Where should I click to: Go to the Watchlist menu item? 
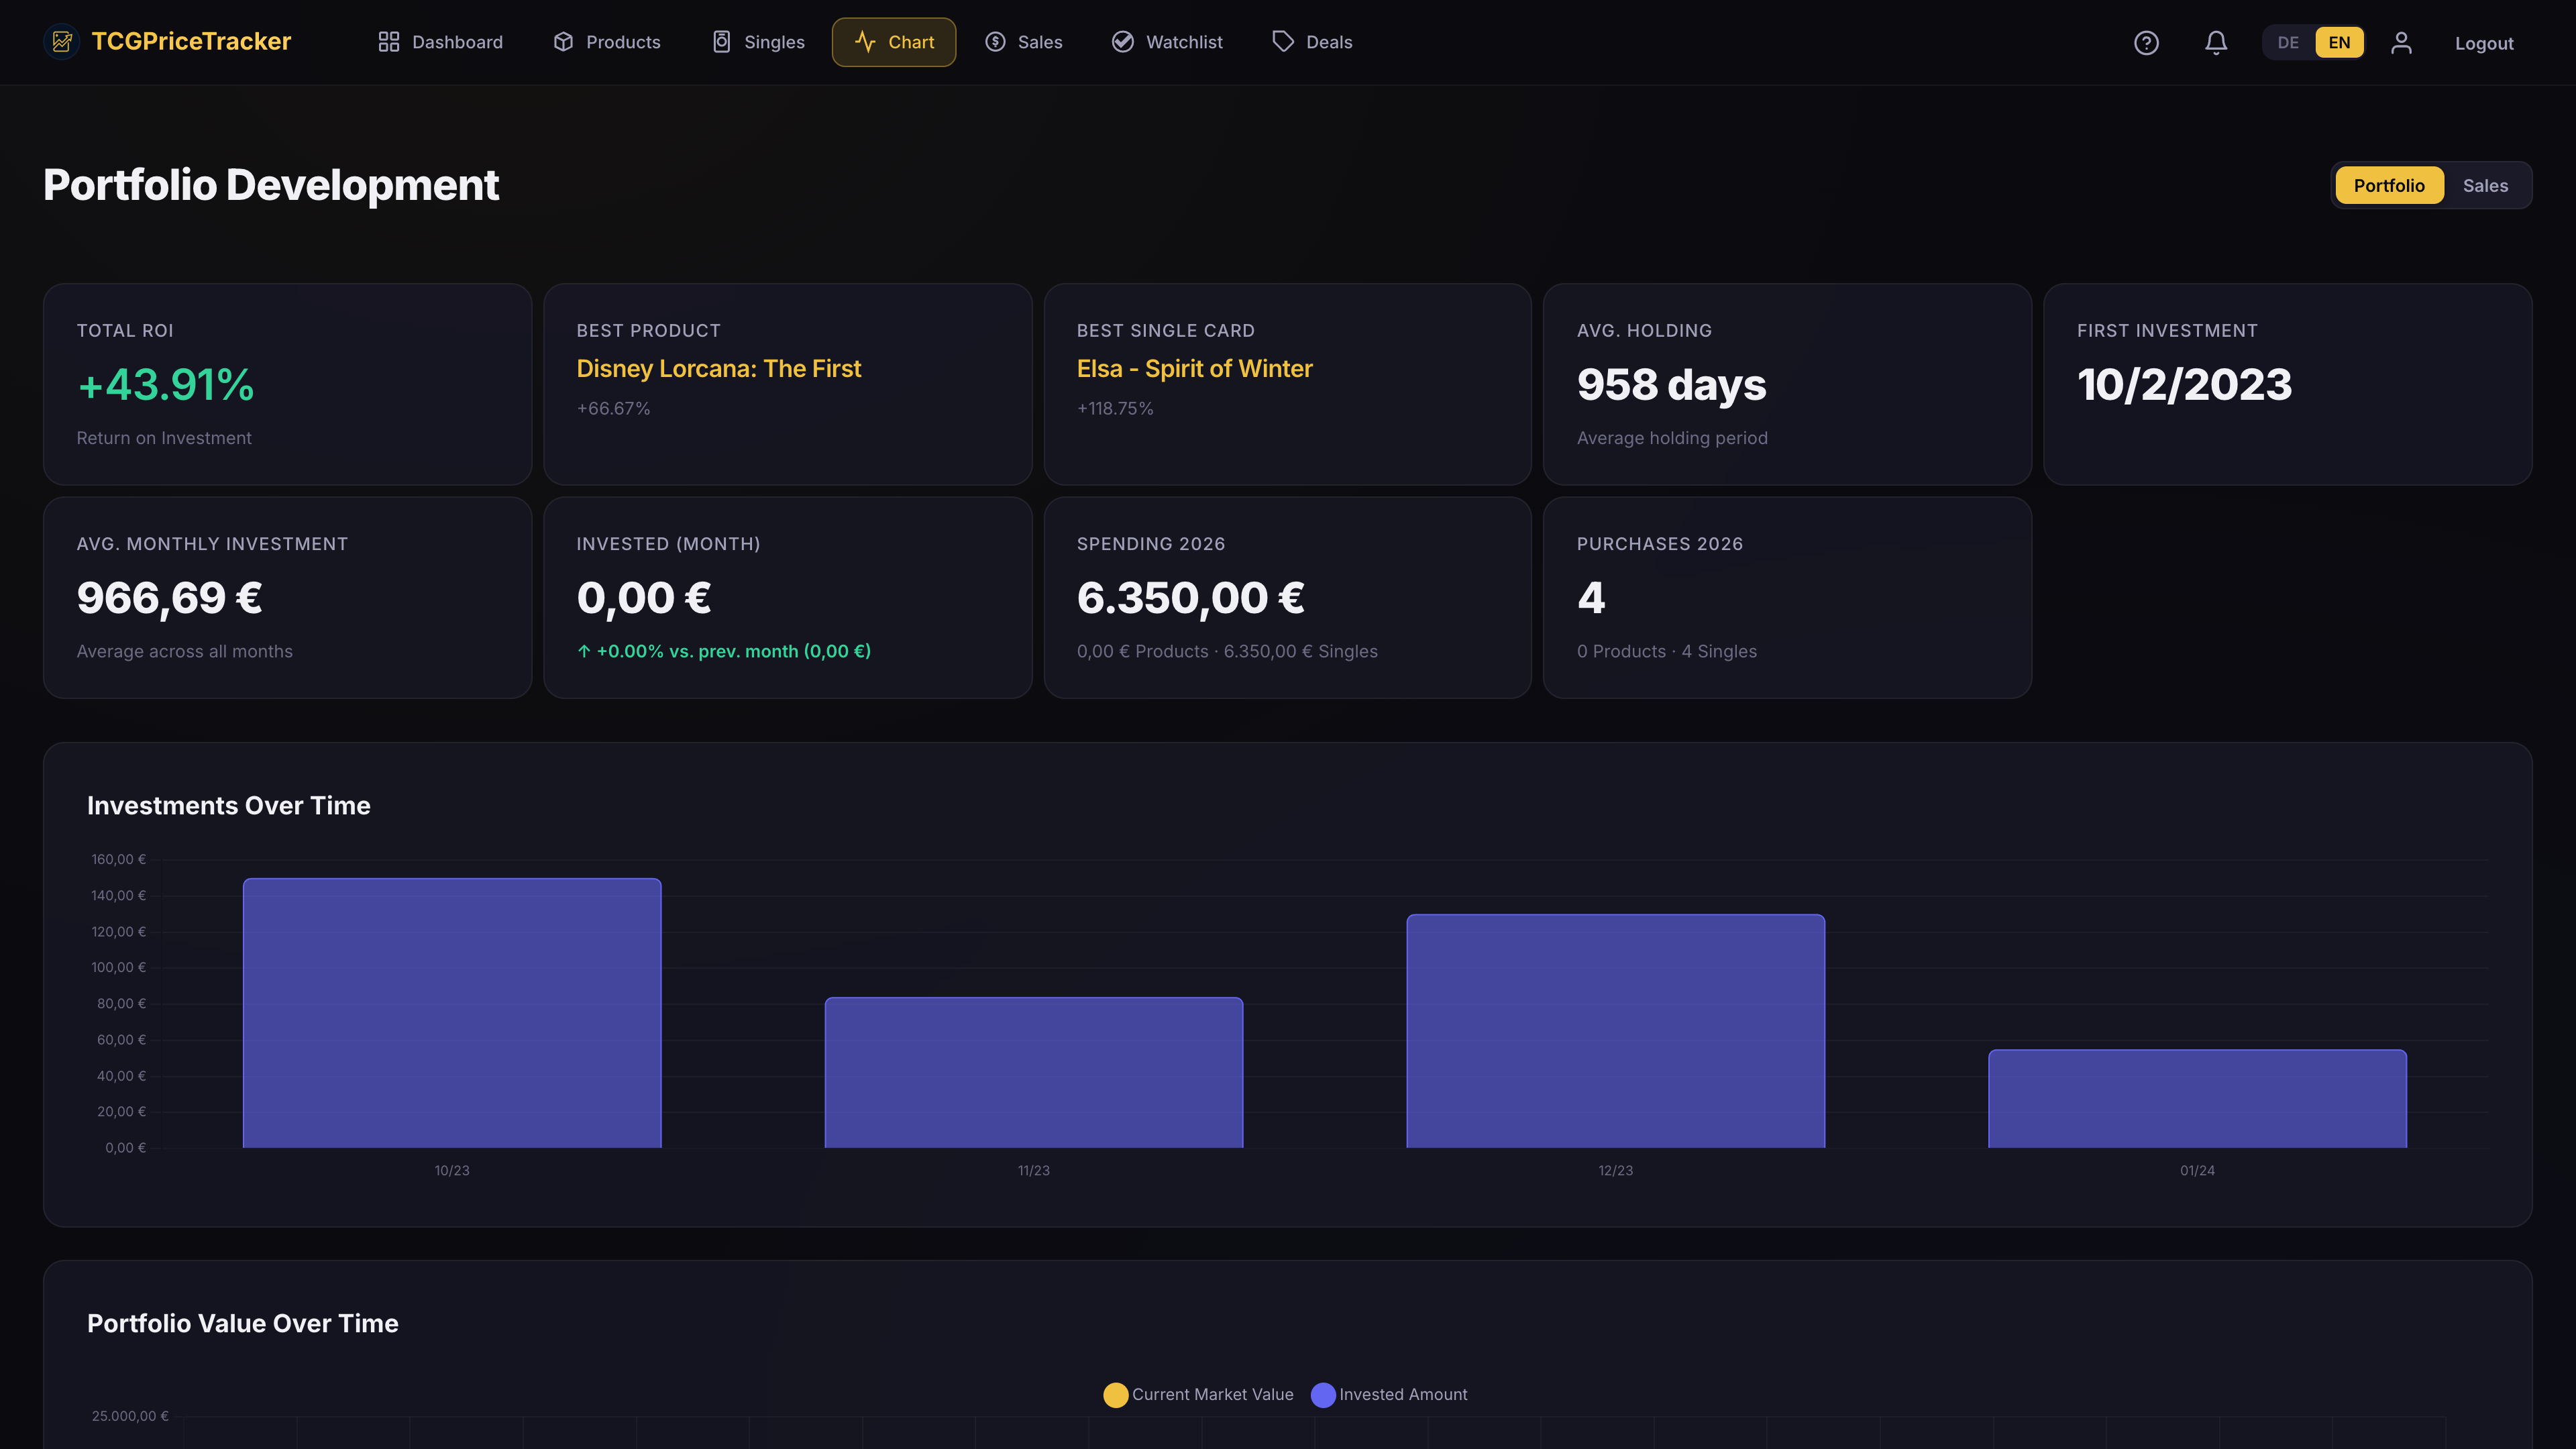click(x=1167, y=42)
